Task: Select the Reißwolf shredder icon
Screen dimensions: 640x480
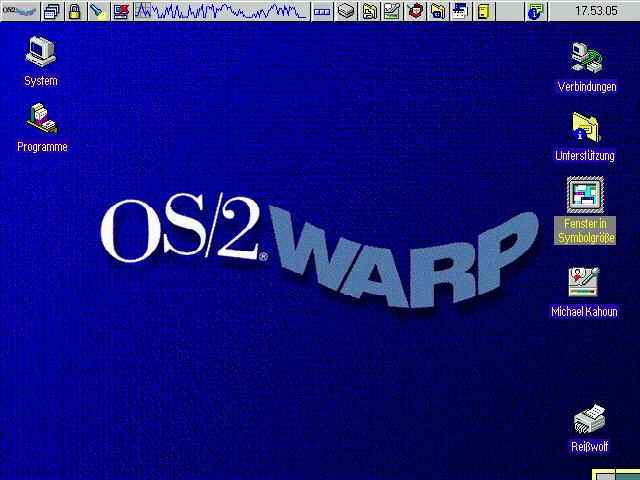Action: click(x=589, y=418)
